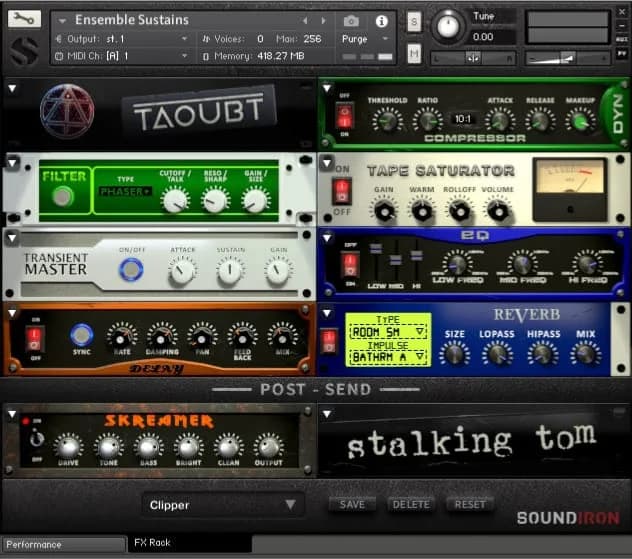
Task: Click the SAVE preset button
Action: (352, 505)
